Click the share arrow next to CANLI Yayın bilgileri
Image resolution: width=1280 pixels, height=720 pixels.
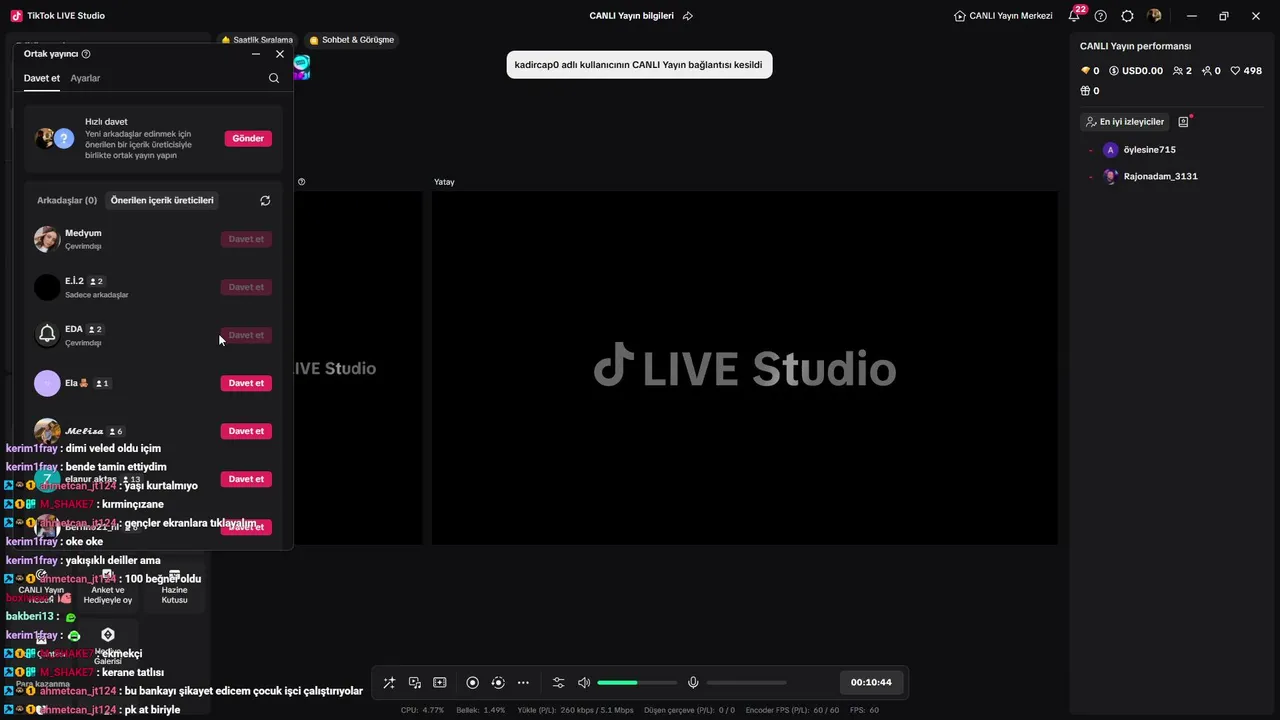[x=688, y=16]
